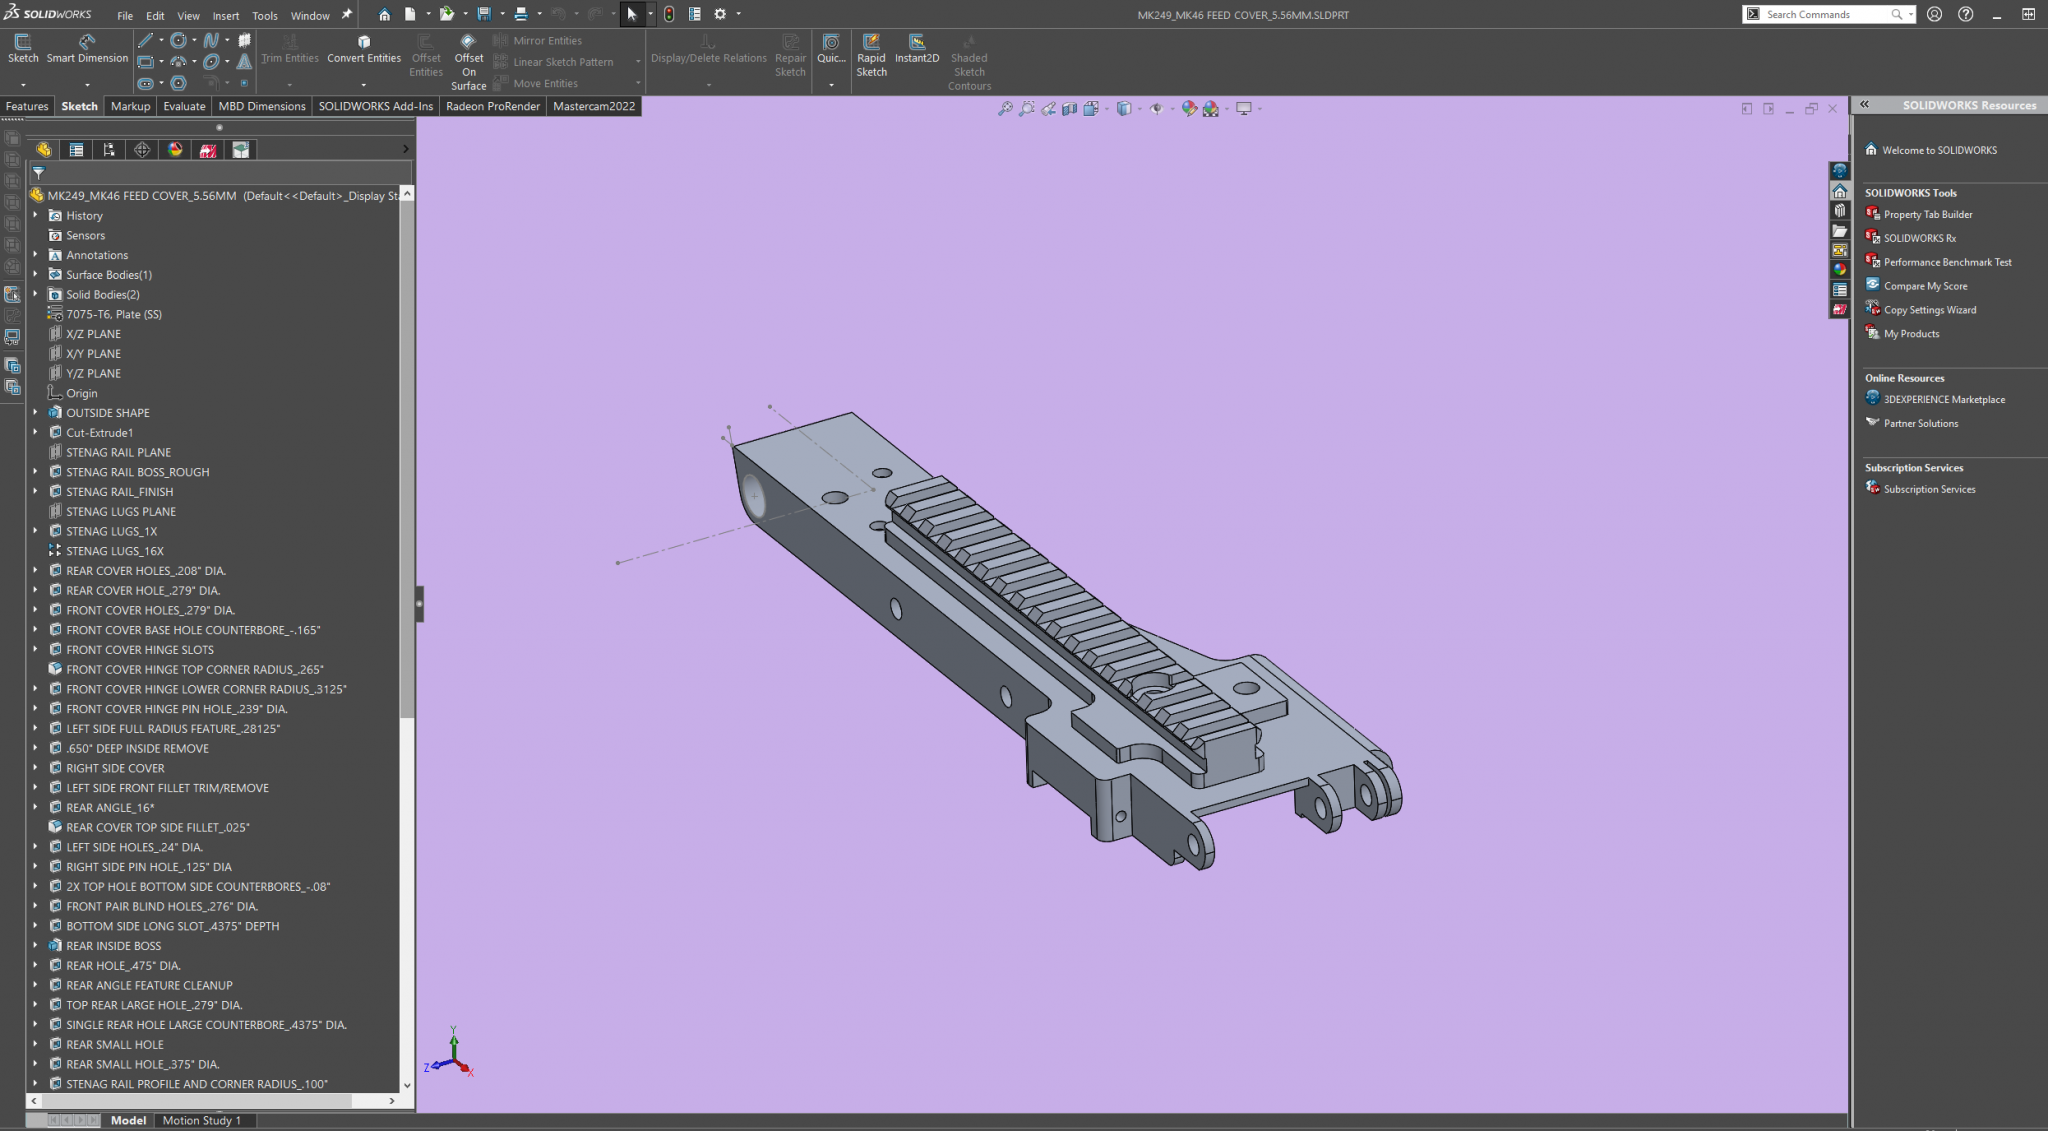Open the Line tool dropdown arrow
This screenshot has width=2048, height=1131.
161,41
